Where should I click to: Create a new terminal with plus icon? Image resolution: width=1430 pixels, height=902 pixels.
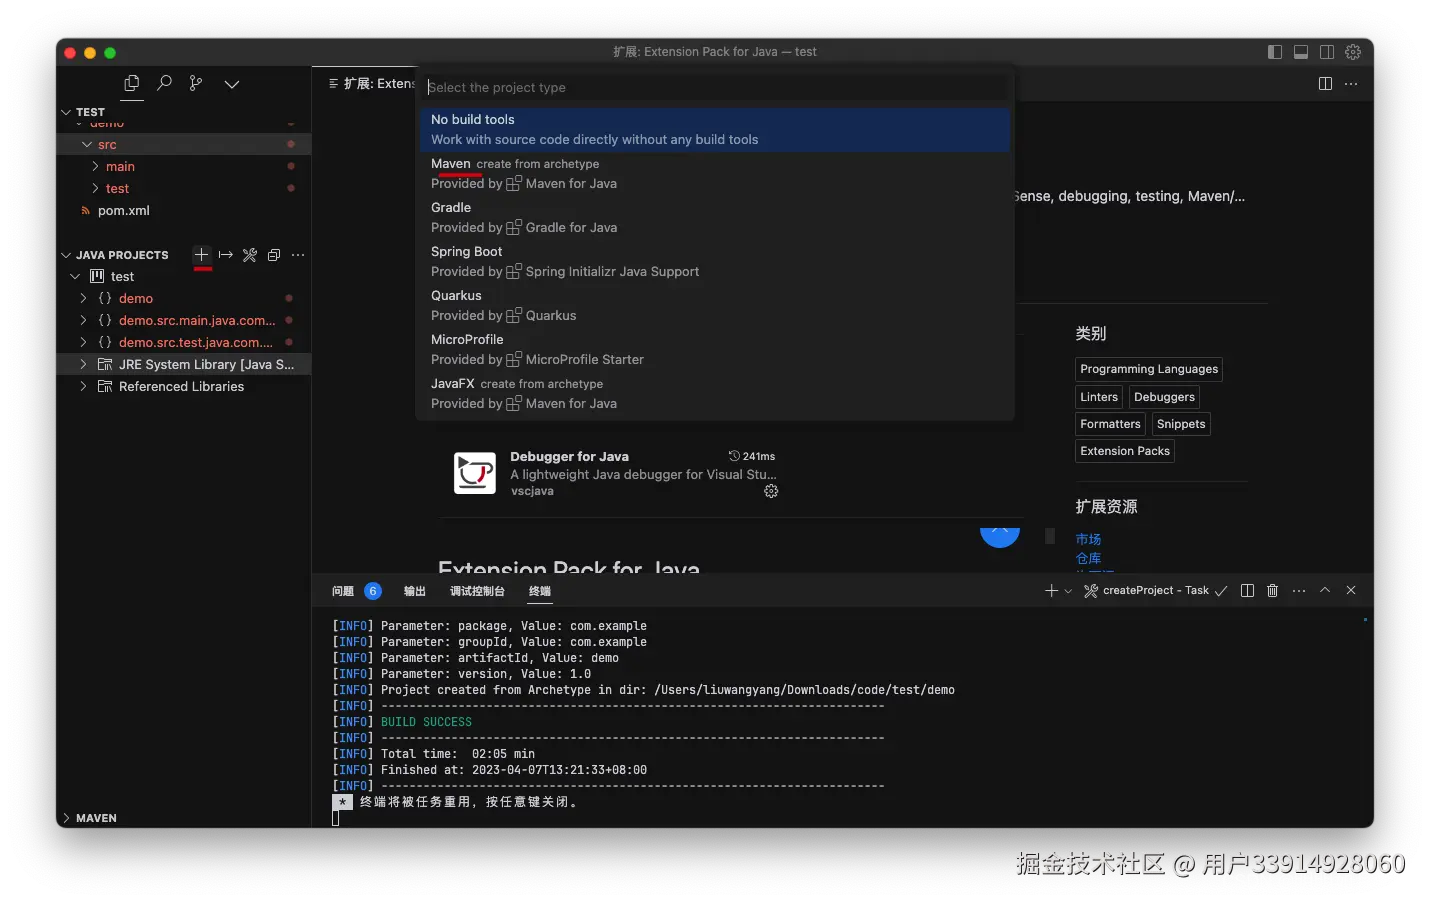coord(1051,591)
